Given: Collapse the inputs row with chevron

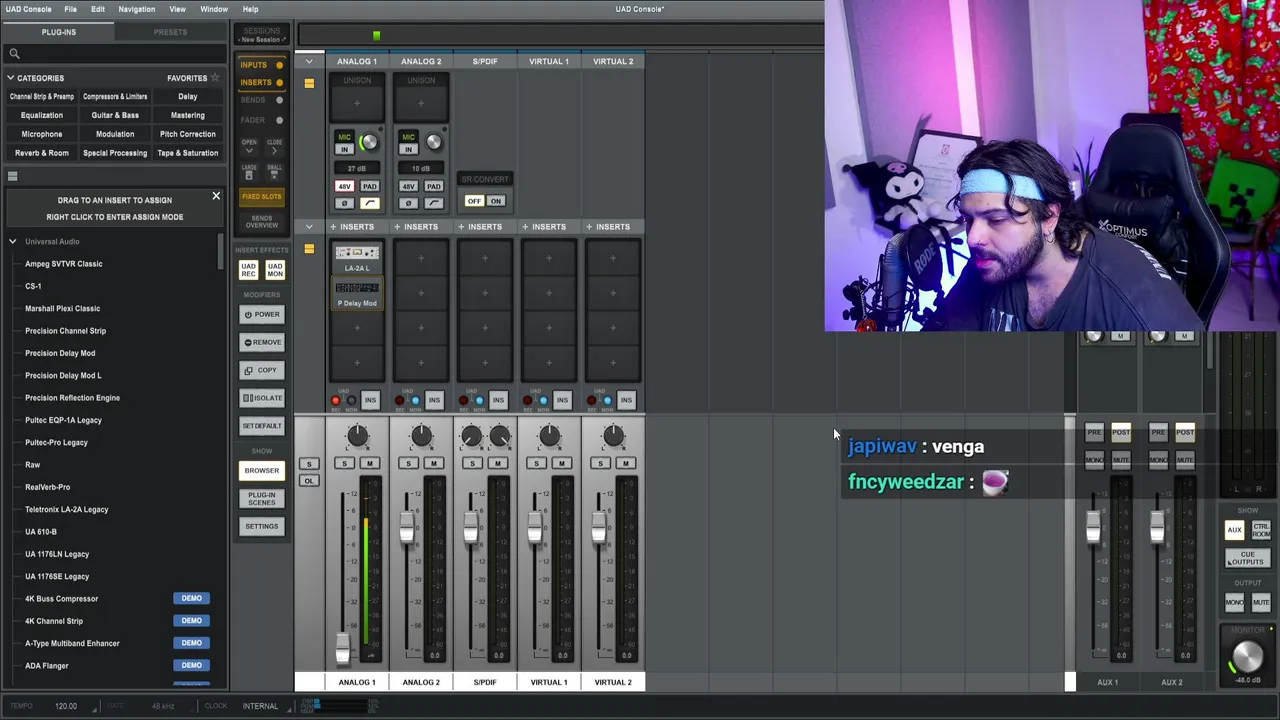Looking at the screenshot, I should [x=309, y=62].
